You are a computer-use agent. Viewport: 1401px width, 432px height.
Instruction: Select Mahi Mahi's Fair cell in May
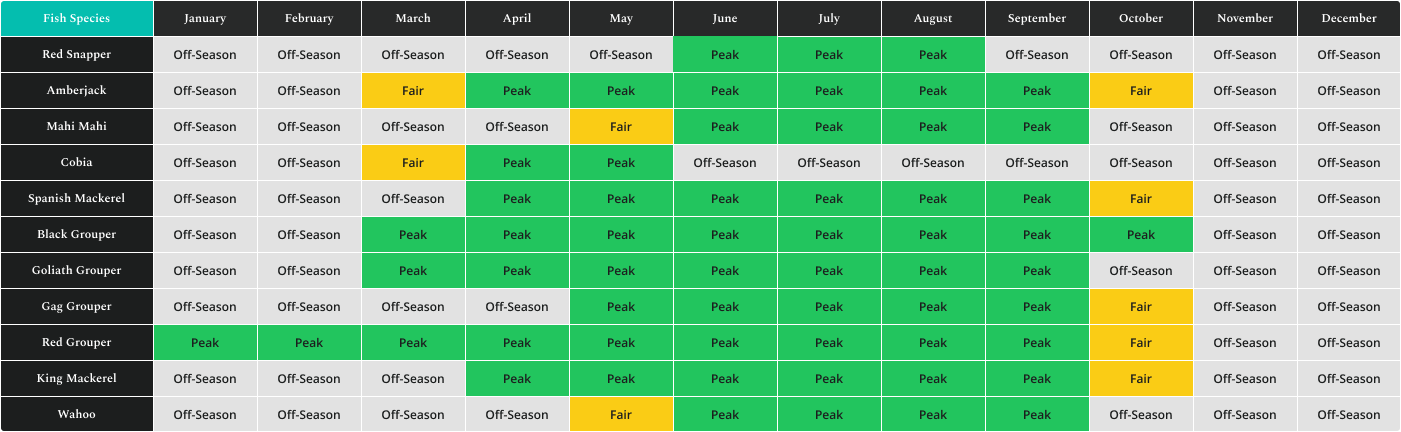click(x=621, y=127)
